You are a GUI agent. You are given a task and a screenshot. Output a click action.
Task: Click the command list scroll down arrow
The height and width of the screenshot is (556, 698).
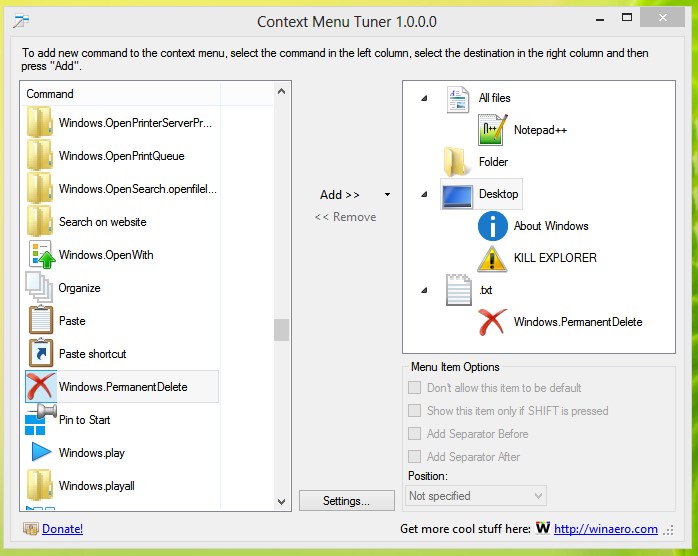point(281,502)
